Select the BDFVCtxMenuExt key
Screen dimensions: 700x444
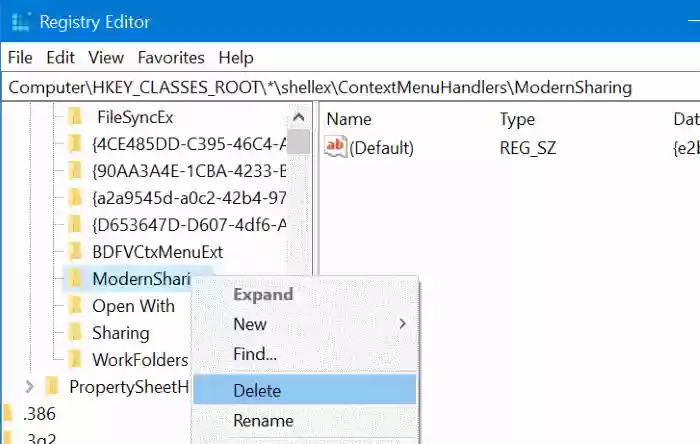click(158, 252)
